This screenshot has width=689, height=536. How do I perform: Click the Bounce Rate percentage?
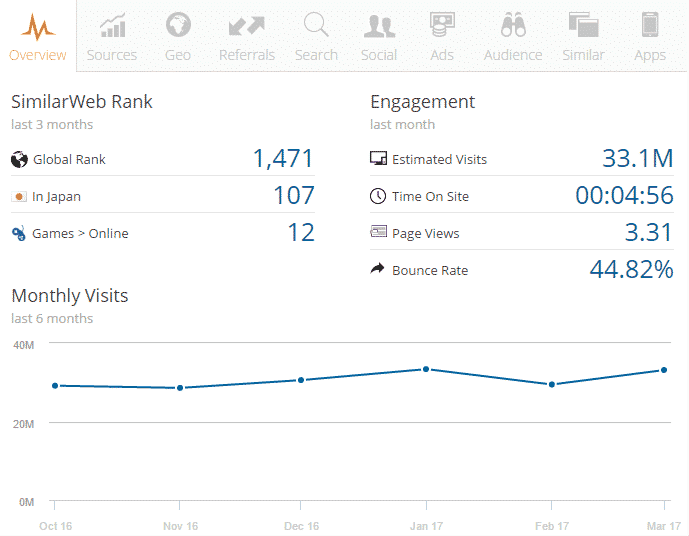pyautogui.click(x=629, y=269)
